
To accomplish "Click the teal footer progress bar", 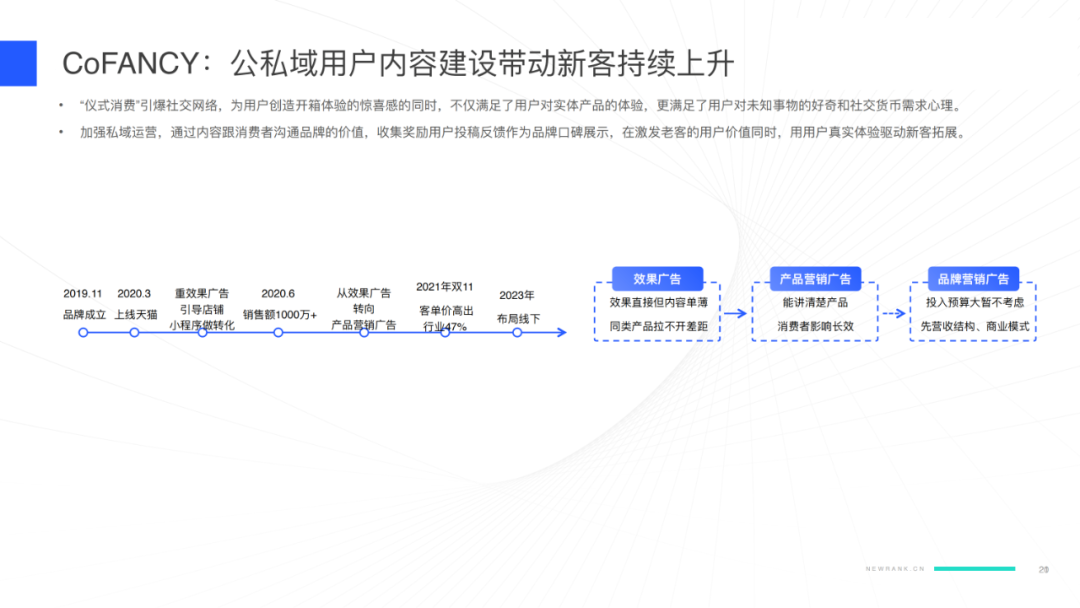I will 975,569.
